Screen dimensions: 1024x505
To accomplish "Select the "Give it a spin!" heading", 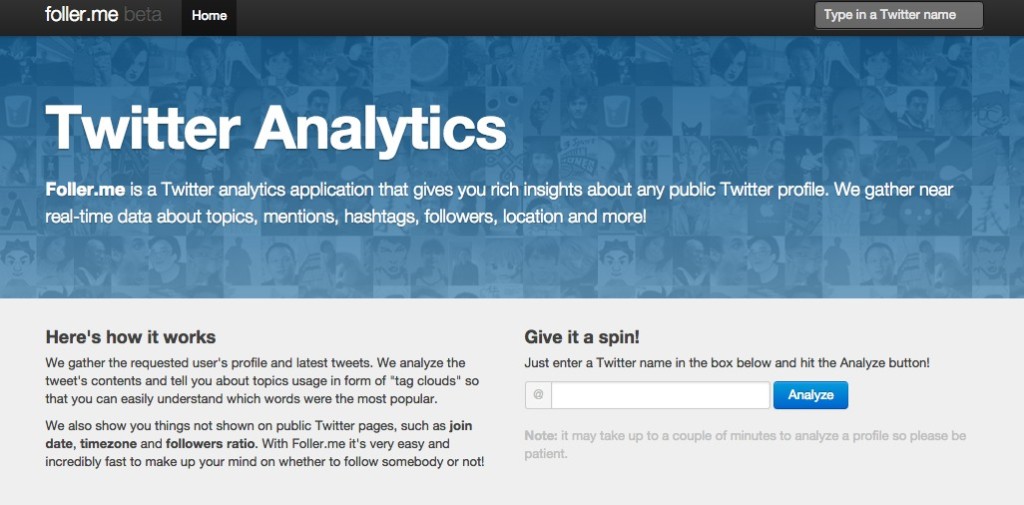I will point(582,337).
